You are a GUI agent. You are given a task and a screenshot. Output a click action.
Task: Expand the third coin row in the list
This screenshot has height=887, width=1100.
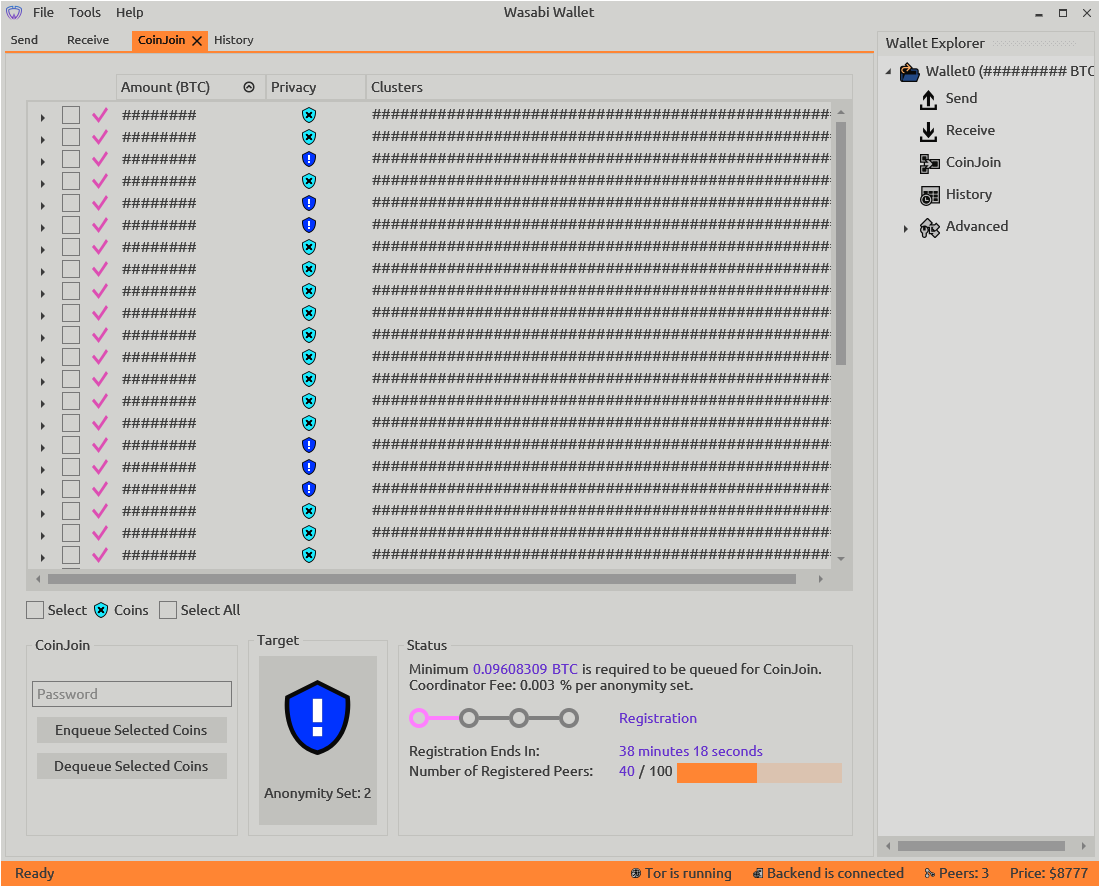tap(43, 161)
